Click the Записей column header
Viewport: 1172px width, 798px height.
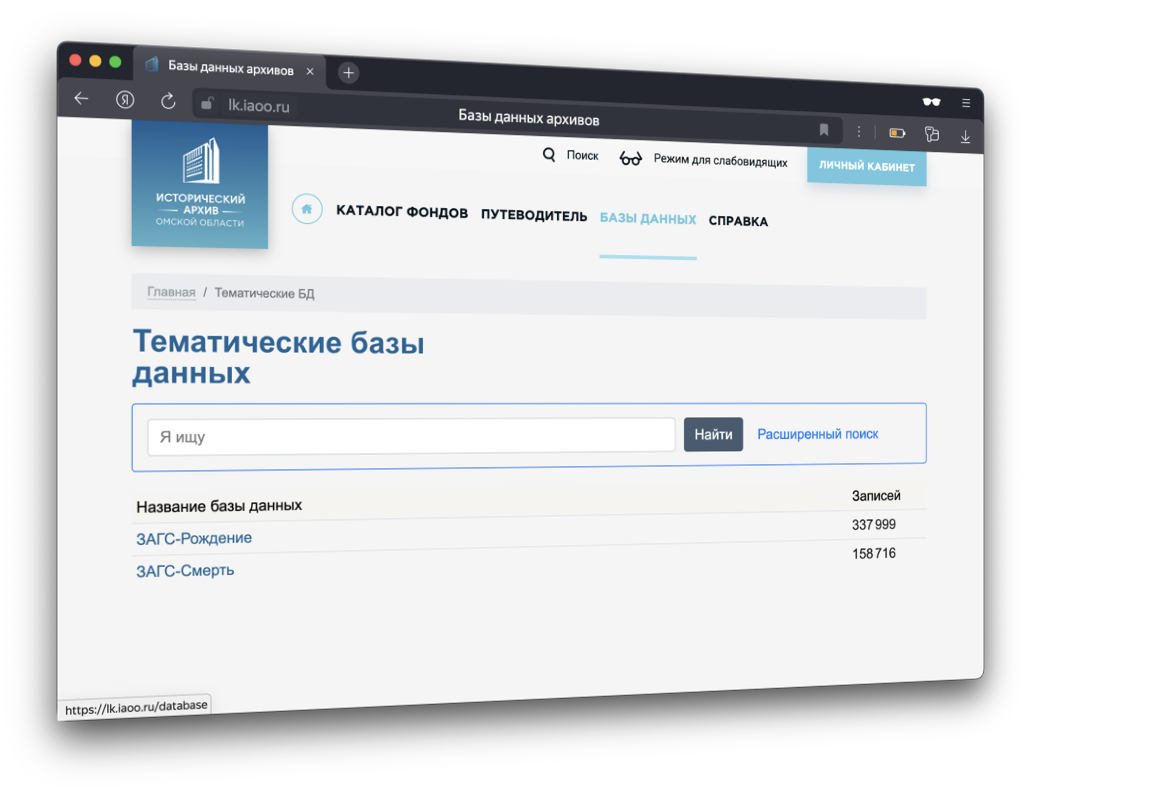click(x=876, y=495)
